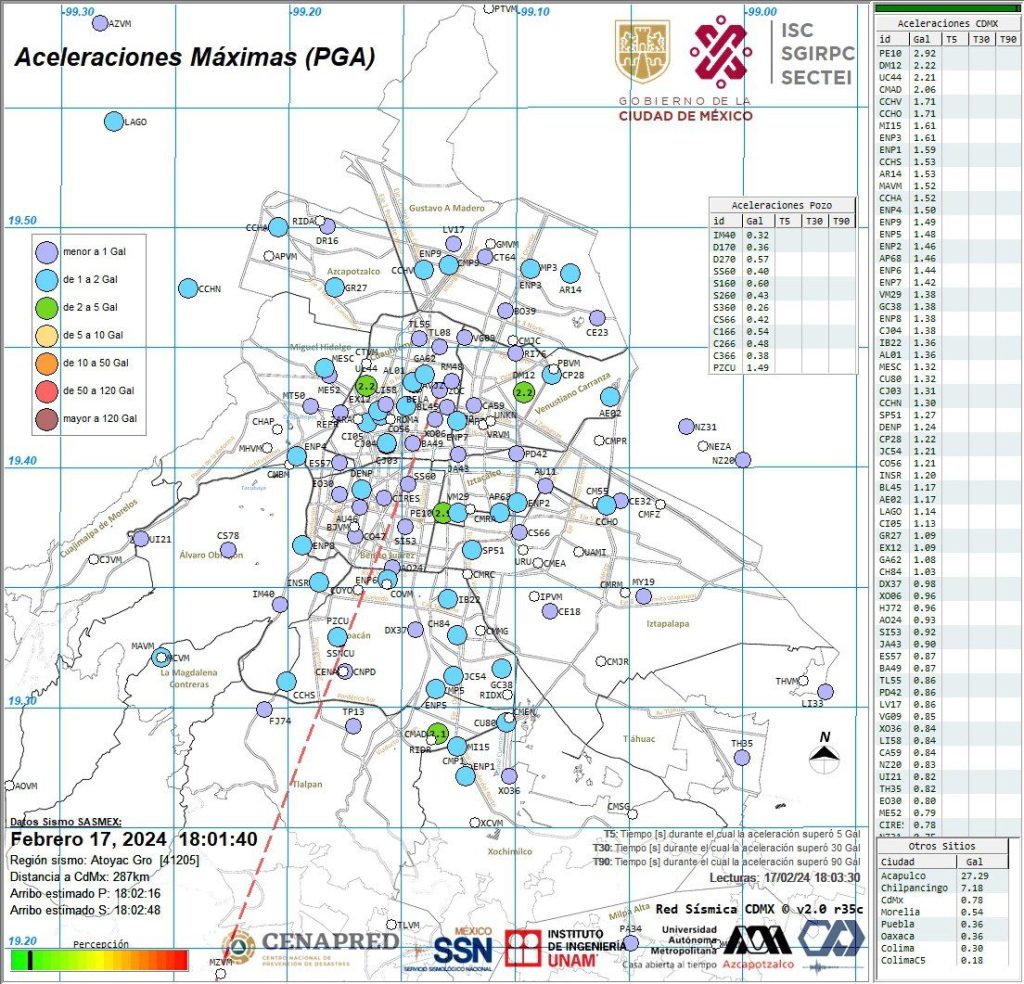This screenshot has width=1024, height=984.
Task: Click the 'mayor a 120 Gal' legend swatch
Action: pos(47,419)
